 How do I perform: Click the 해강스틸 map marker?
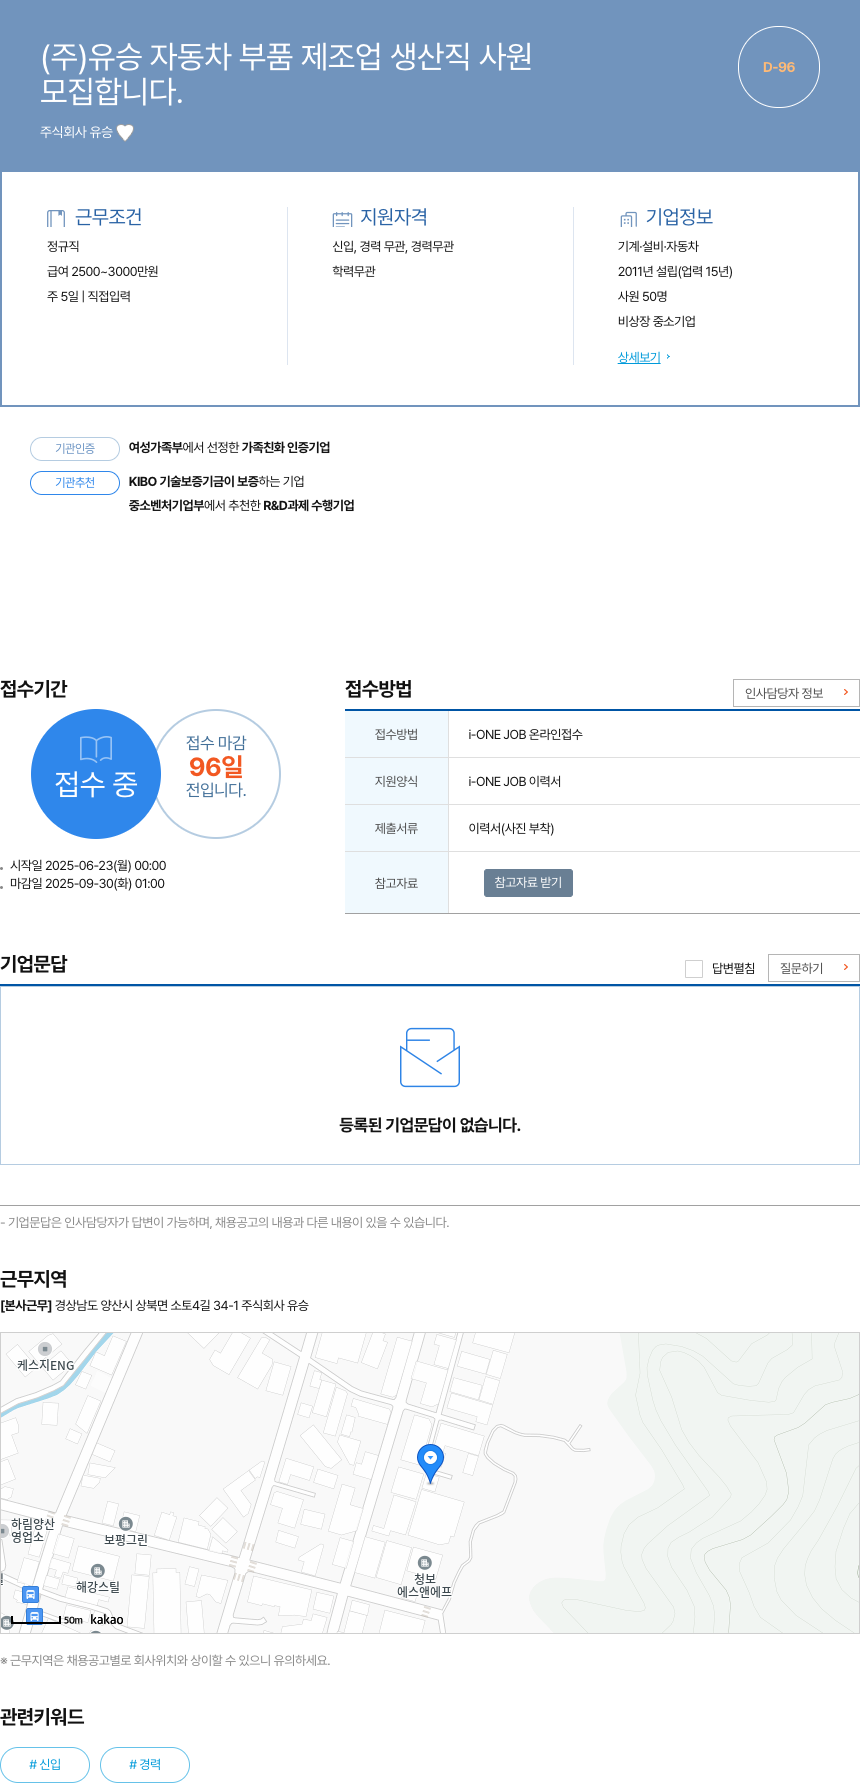(97, 1571)
